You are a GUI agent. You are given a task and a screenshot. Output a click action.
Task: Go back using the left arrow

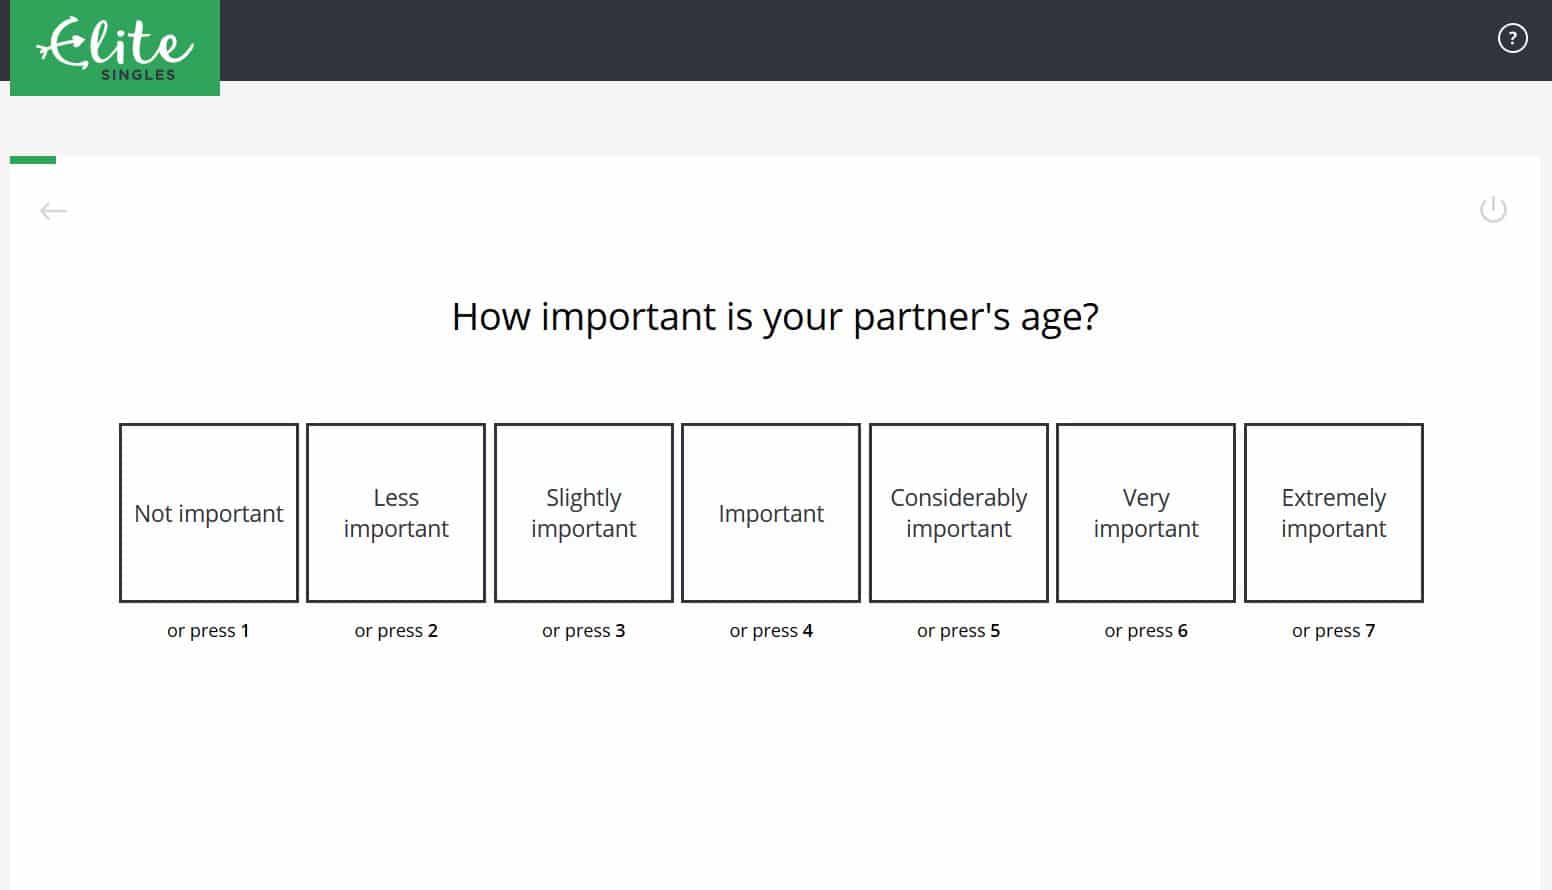click(53, 211)
